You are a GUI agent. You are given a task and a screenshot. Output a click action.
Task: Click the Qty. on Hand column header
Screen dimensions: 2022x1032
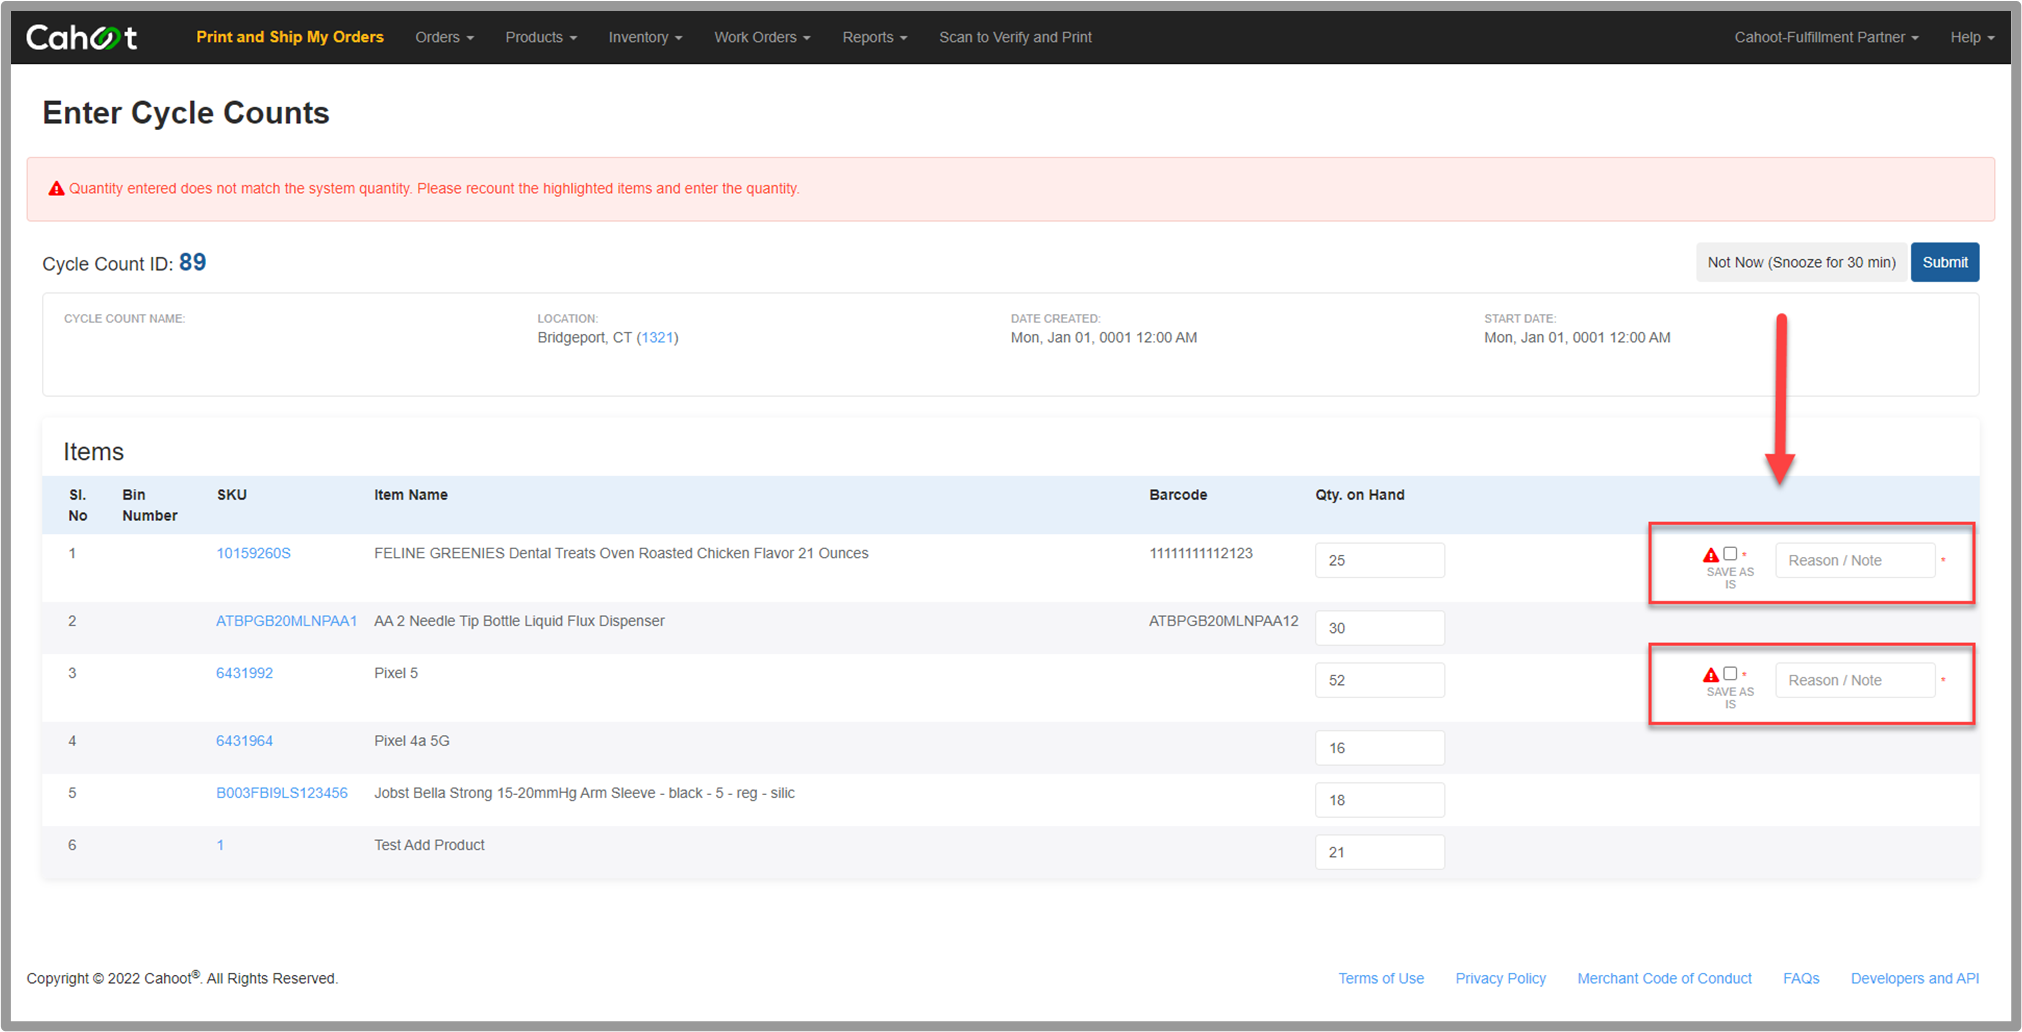tap(1359, 495)
